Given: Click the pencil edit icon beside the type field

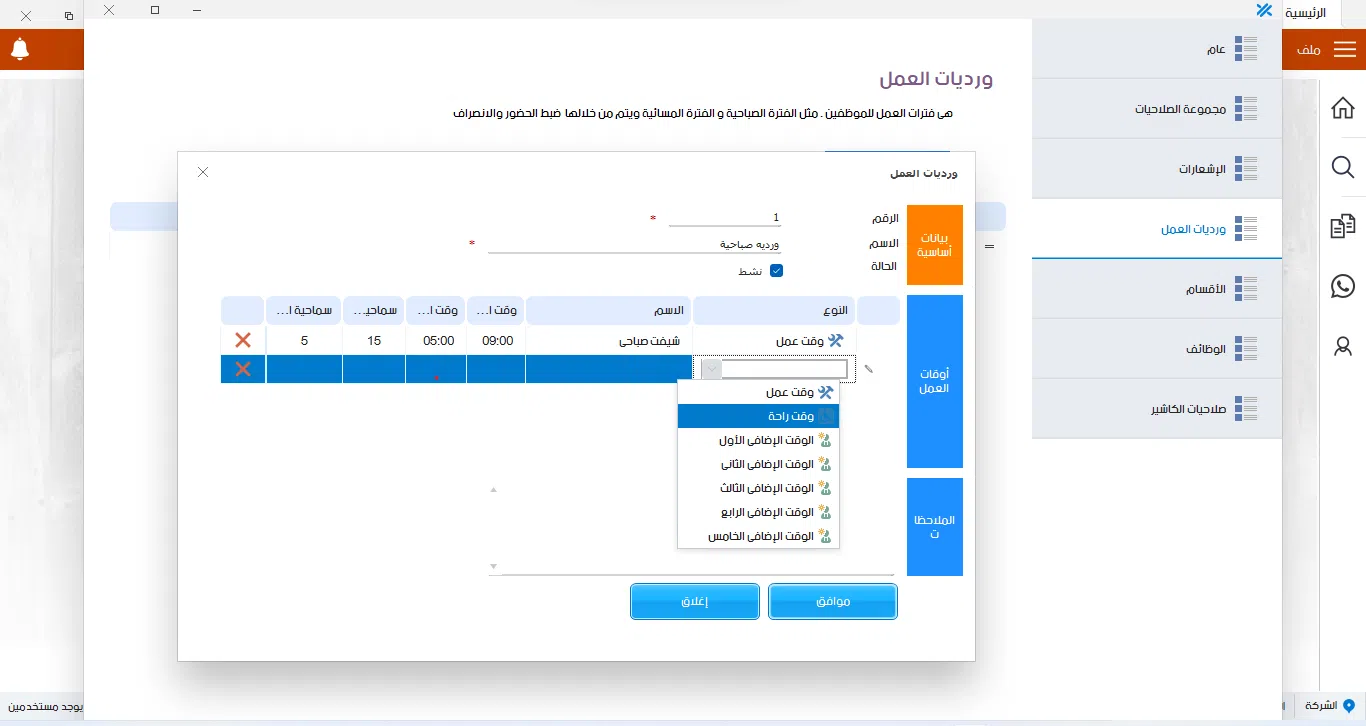Looking at the screenshot, I should tap(868, 368).
